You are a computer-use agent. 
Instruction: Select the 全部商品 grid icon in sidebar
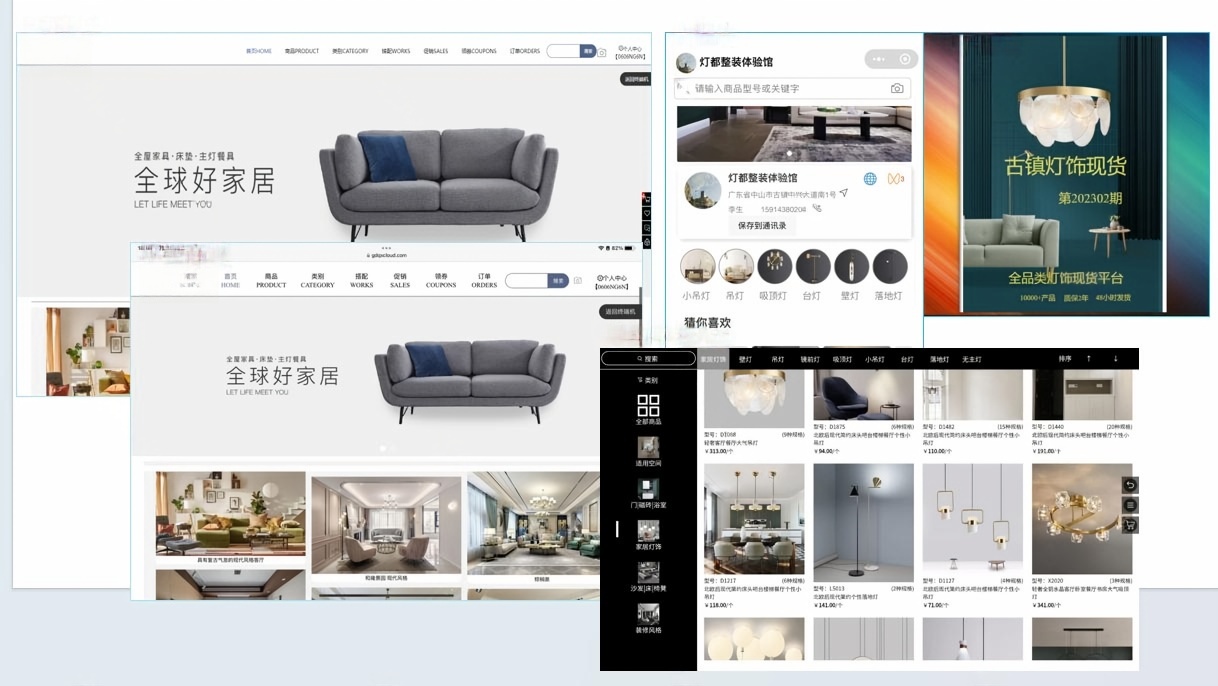(x=648, y=406)
